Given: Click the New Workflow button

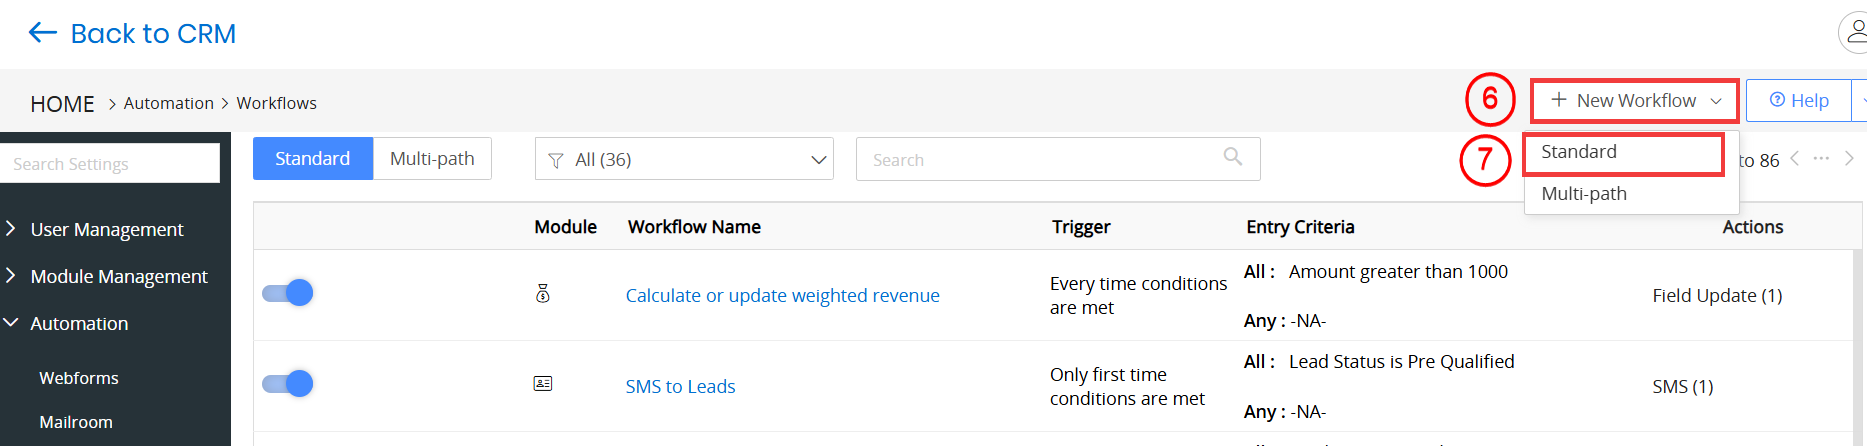Looking at the screenshot, I should [1635, 101].
